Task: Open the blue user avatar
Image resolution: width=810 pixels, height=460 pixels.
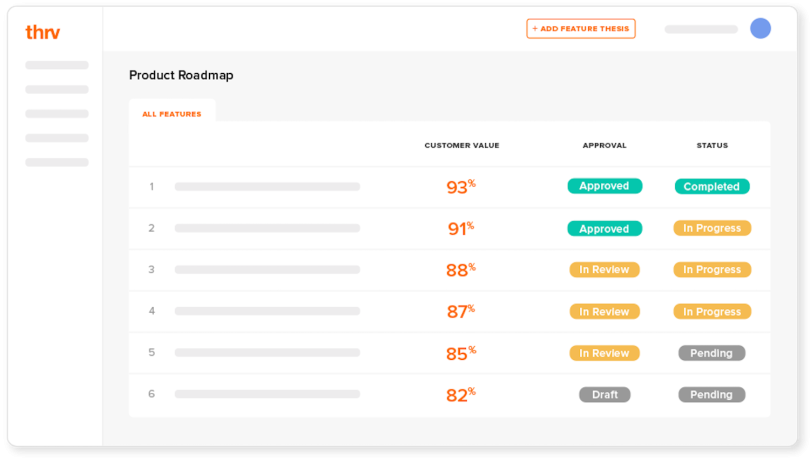Action: click(x=760, y=28)
